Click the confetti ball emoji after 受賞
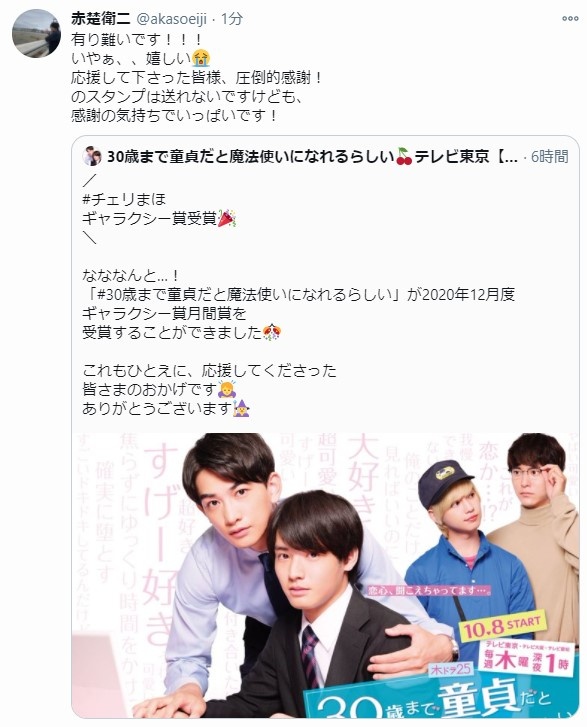This screenshot has width=587, height=727. point(272,332)
